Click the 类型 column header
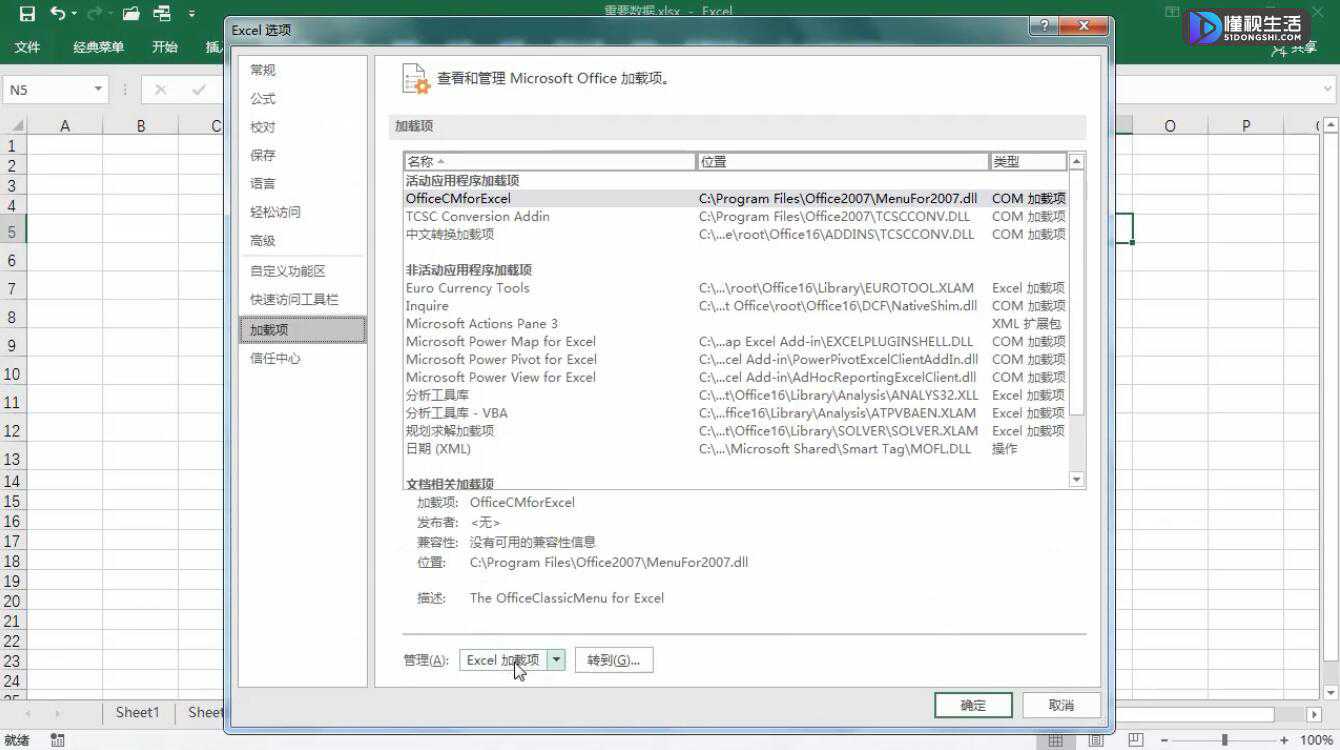This screenshot has height=750, width=1340. 1028,161
